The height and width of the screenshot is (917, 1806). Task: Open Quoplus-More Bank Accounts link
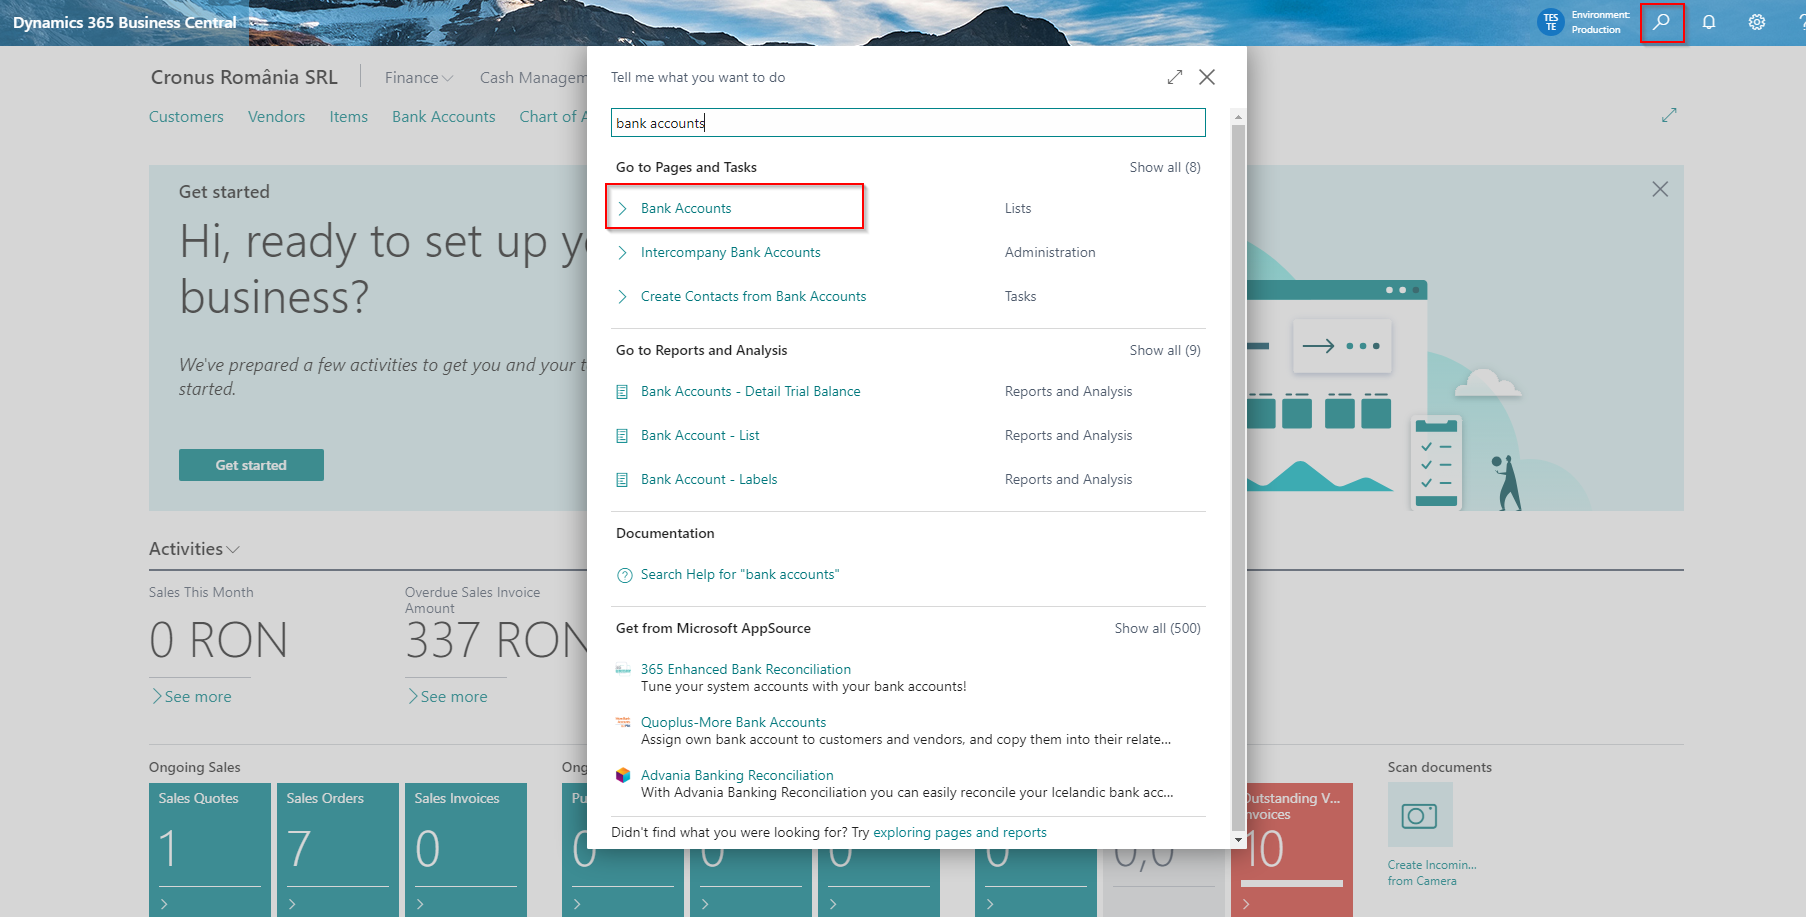[733, 722]
